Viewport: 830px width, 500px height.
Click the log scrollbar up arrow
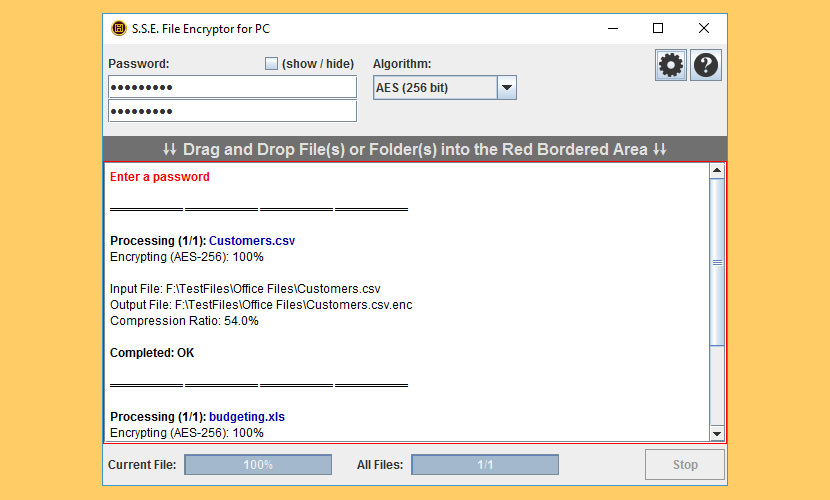pyautogui.click(x=717, y=170)
